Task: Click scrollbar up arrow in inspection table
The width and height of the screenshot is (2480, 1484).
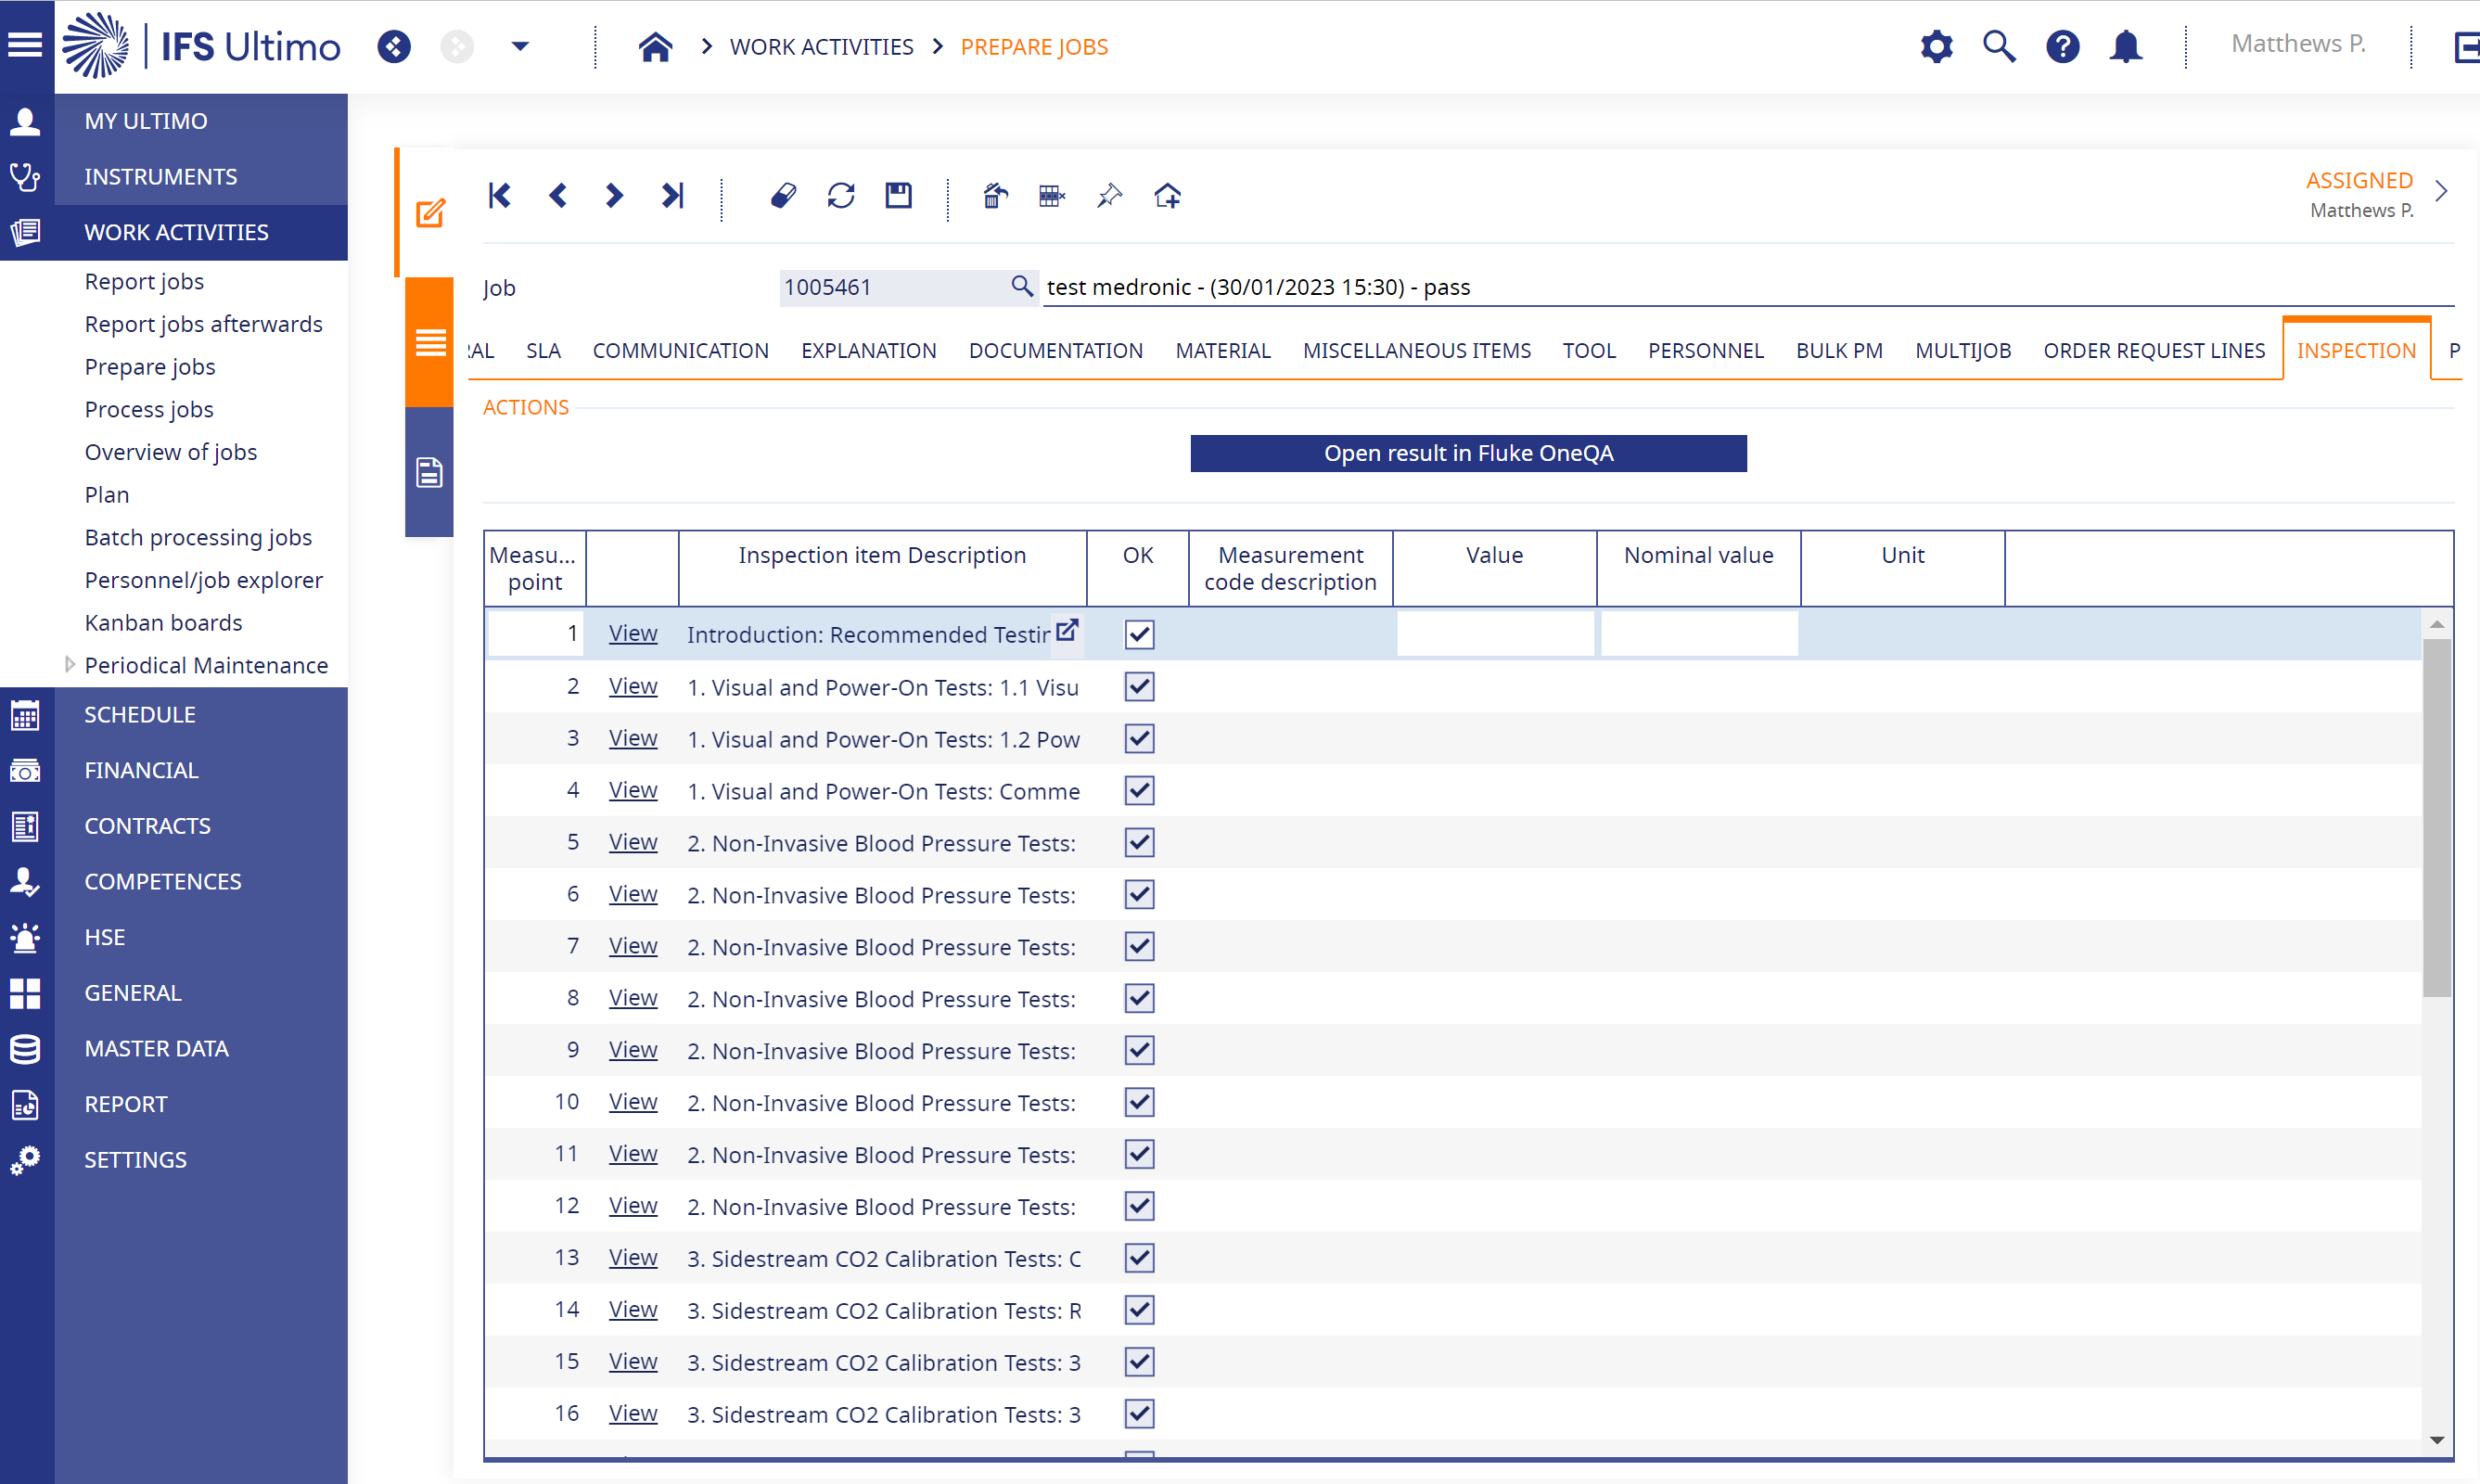Action: tap(2436, 624)
